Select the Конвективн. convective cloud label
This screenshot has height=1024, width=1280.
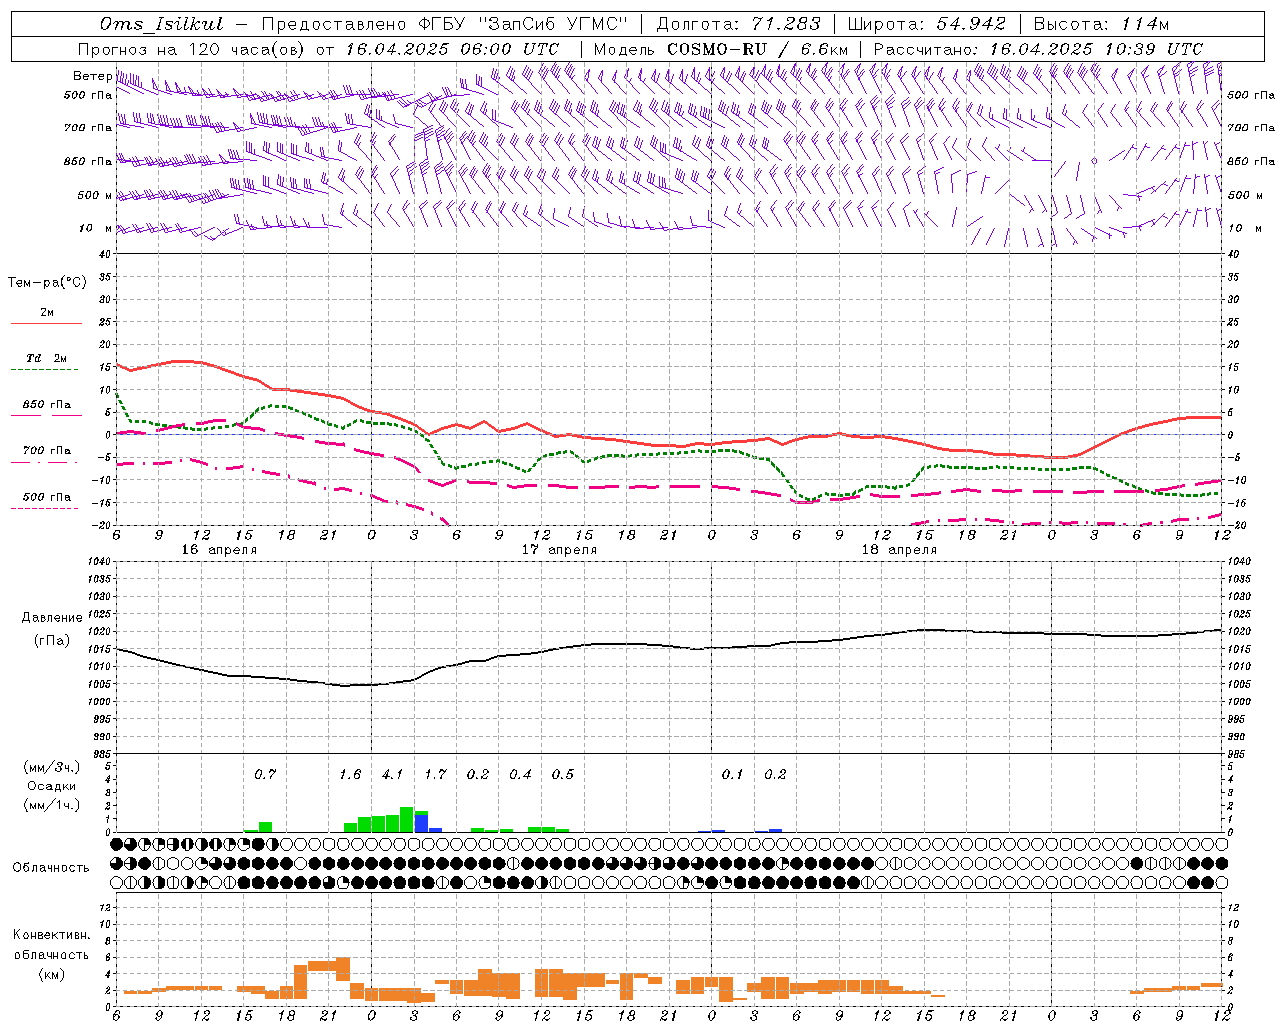point(51,935)
